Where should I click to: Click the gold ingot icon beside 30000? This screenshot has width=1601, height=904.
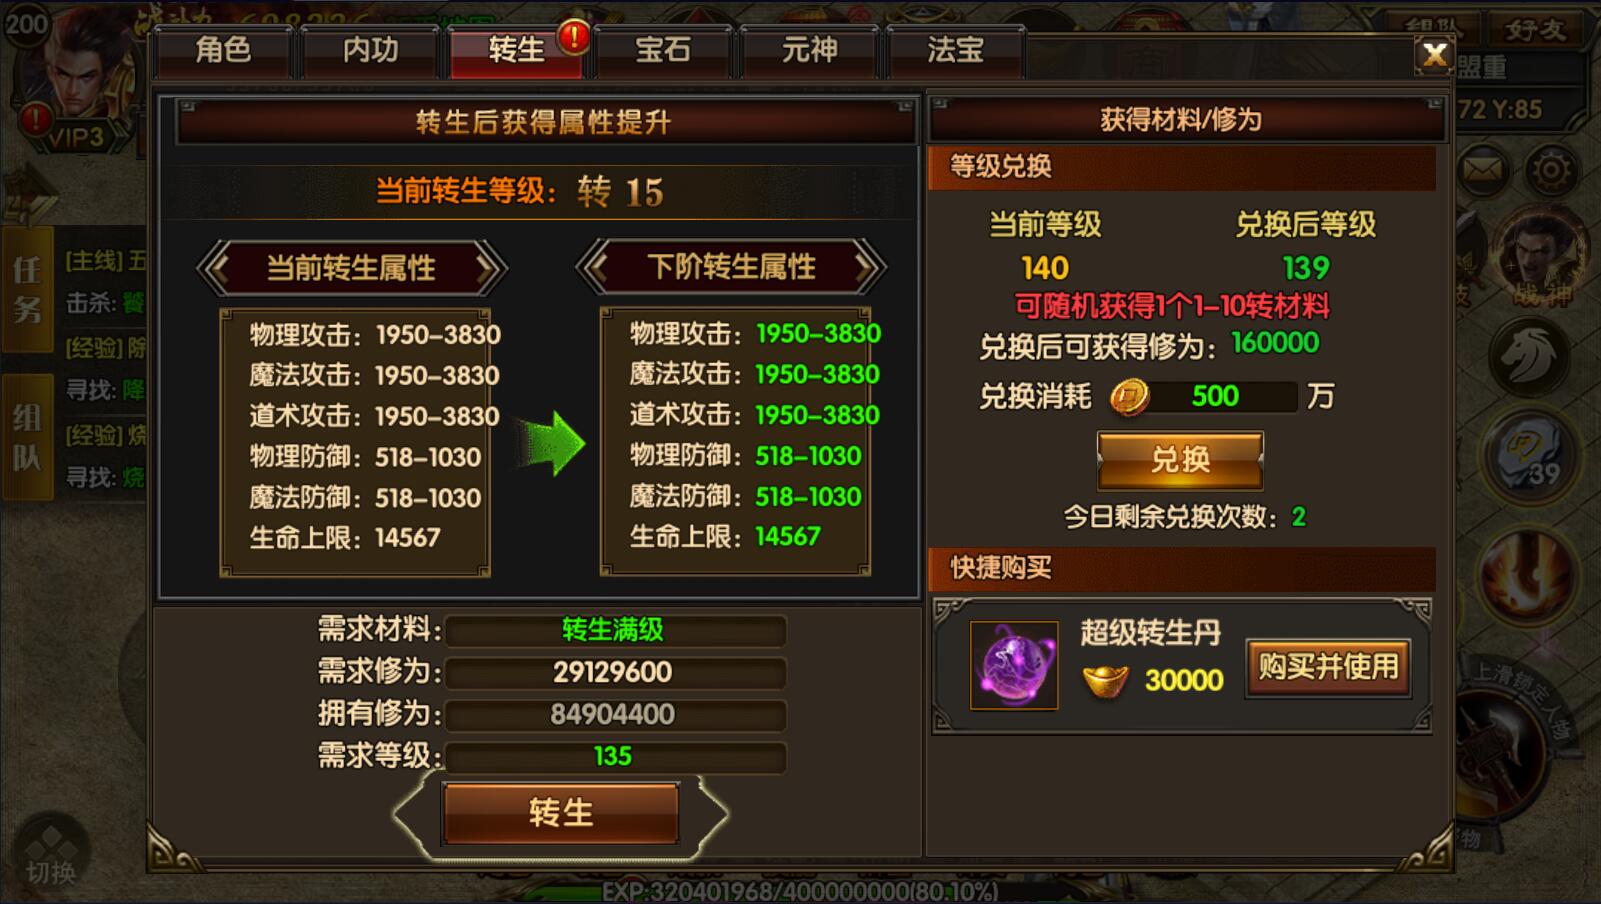[1105, 681]
